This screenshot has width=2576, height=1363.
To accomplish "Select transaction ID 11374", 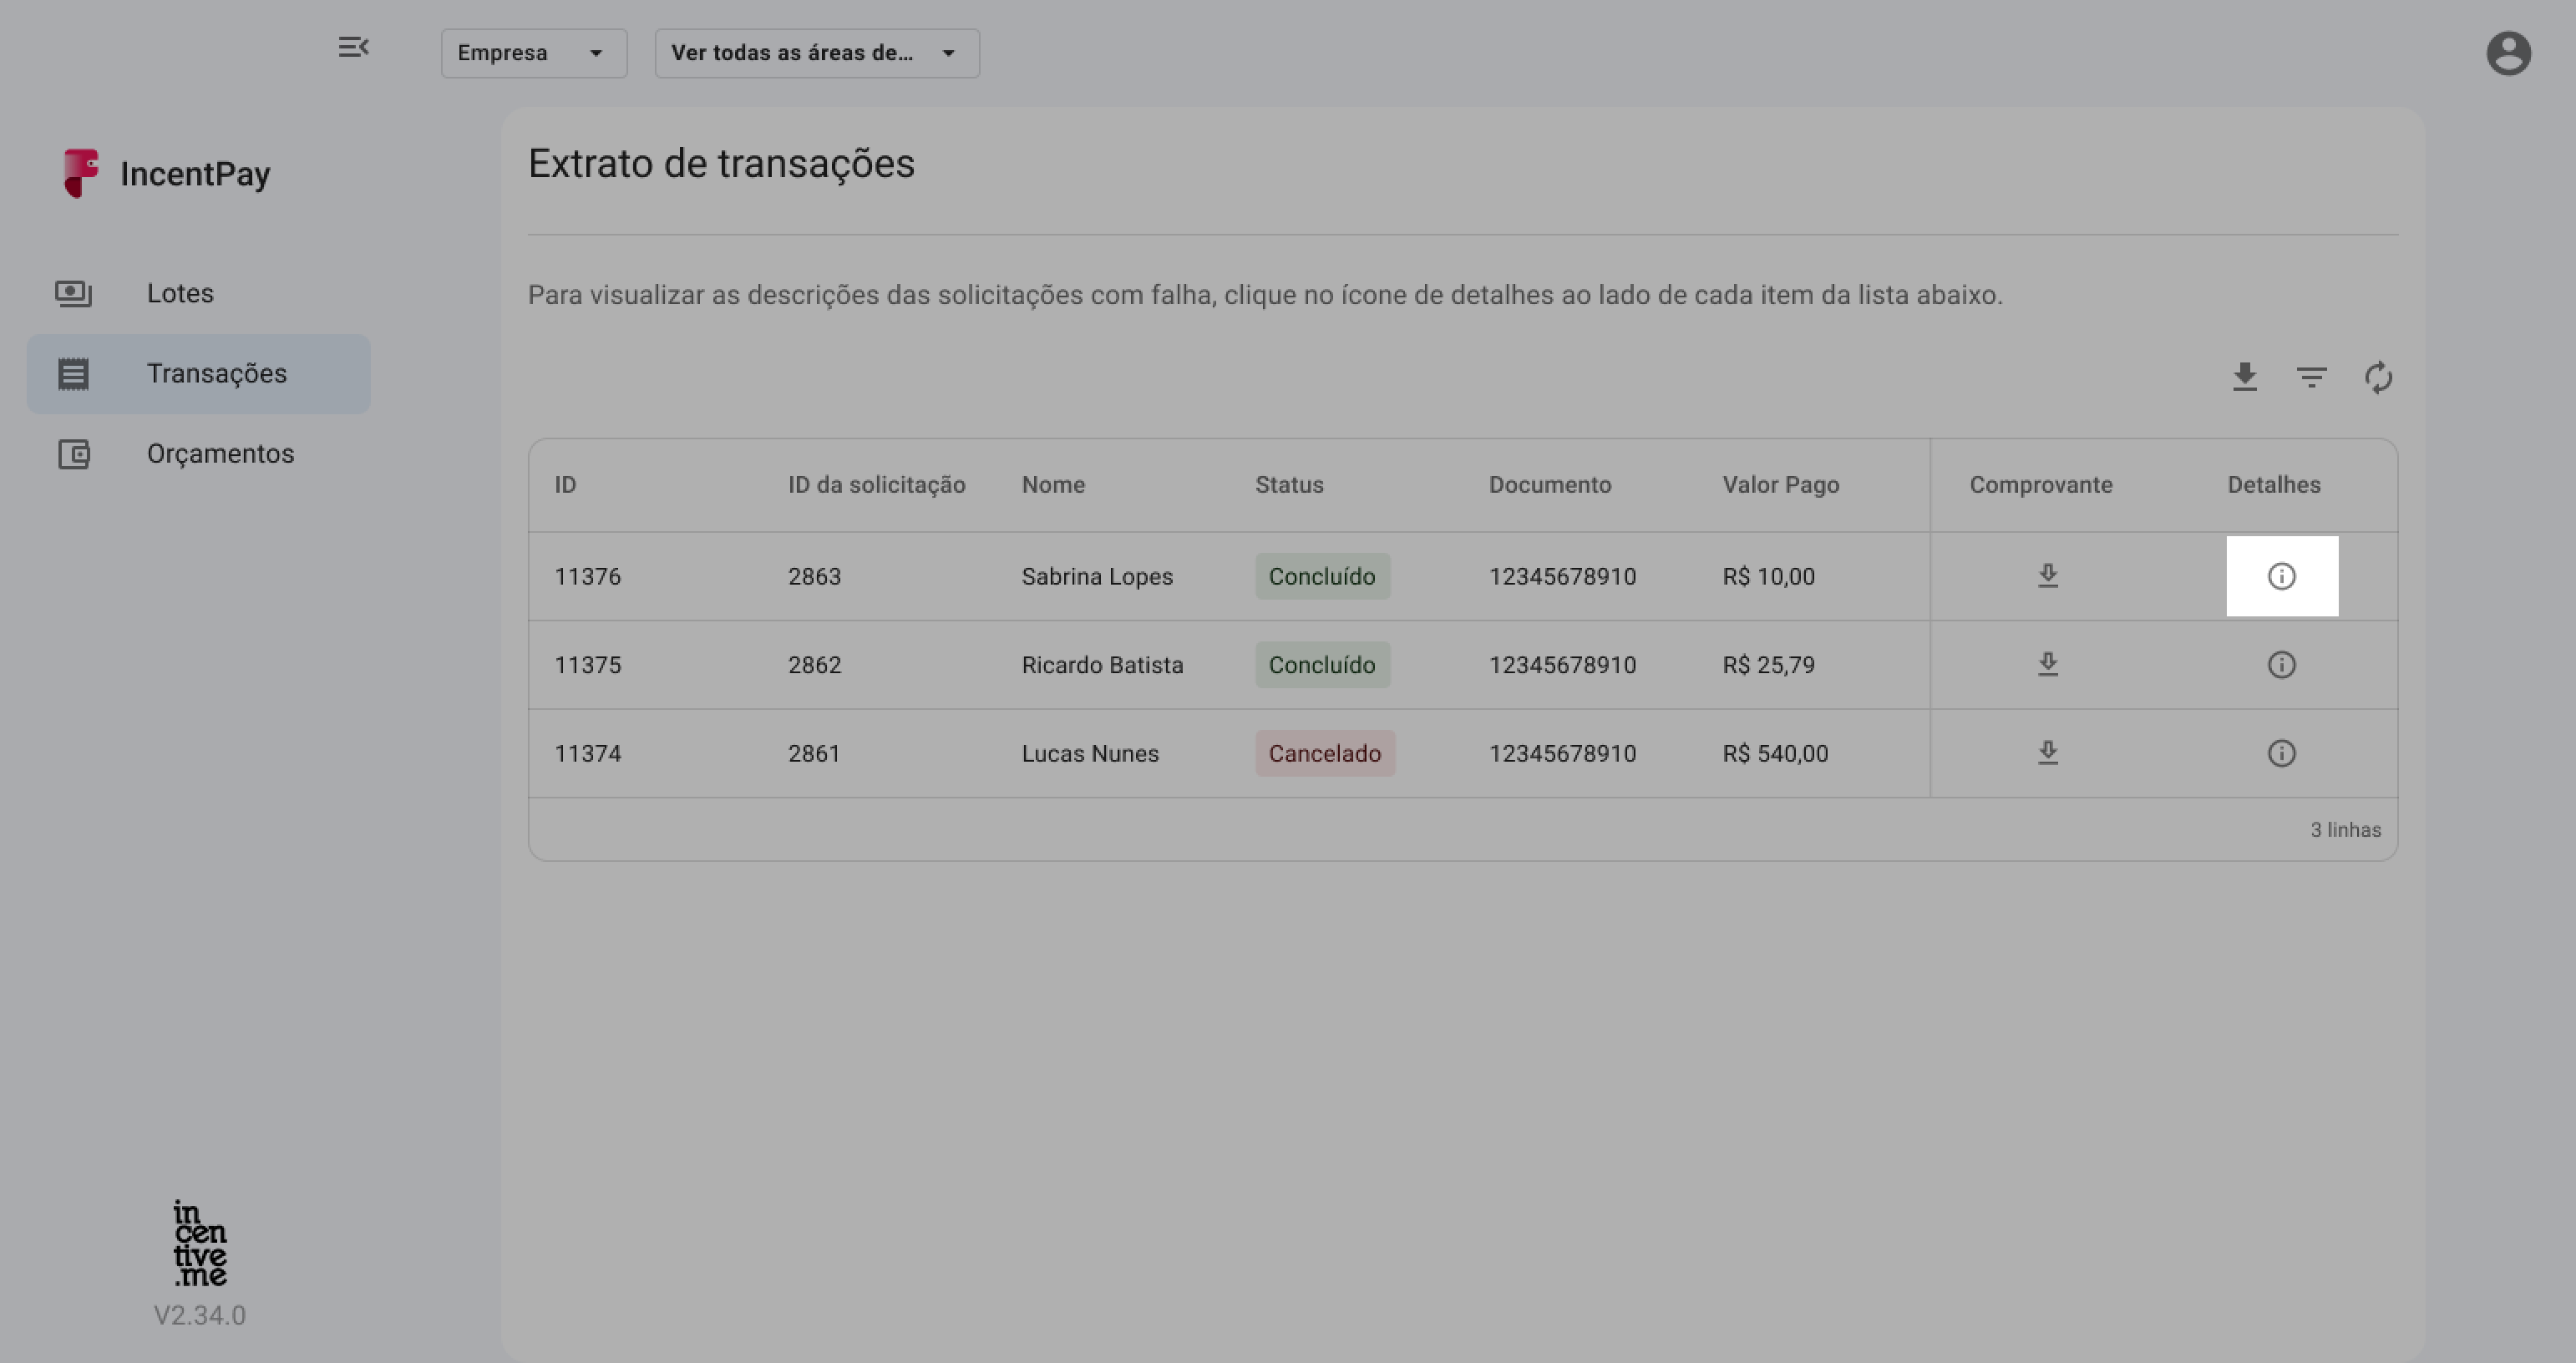I will coord(587,753).
